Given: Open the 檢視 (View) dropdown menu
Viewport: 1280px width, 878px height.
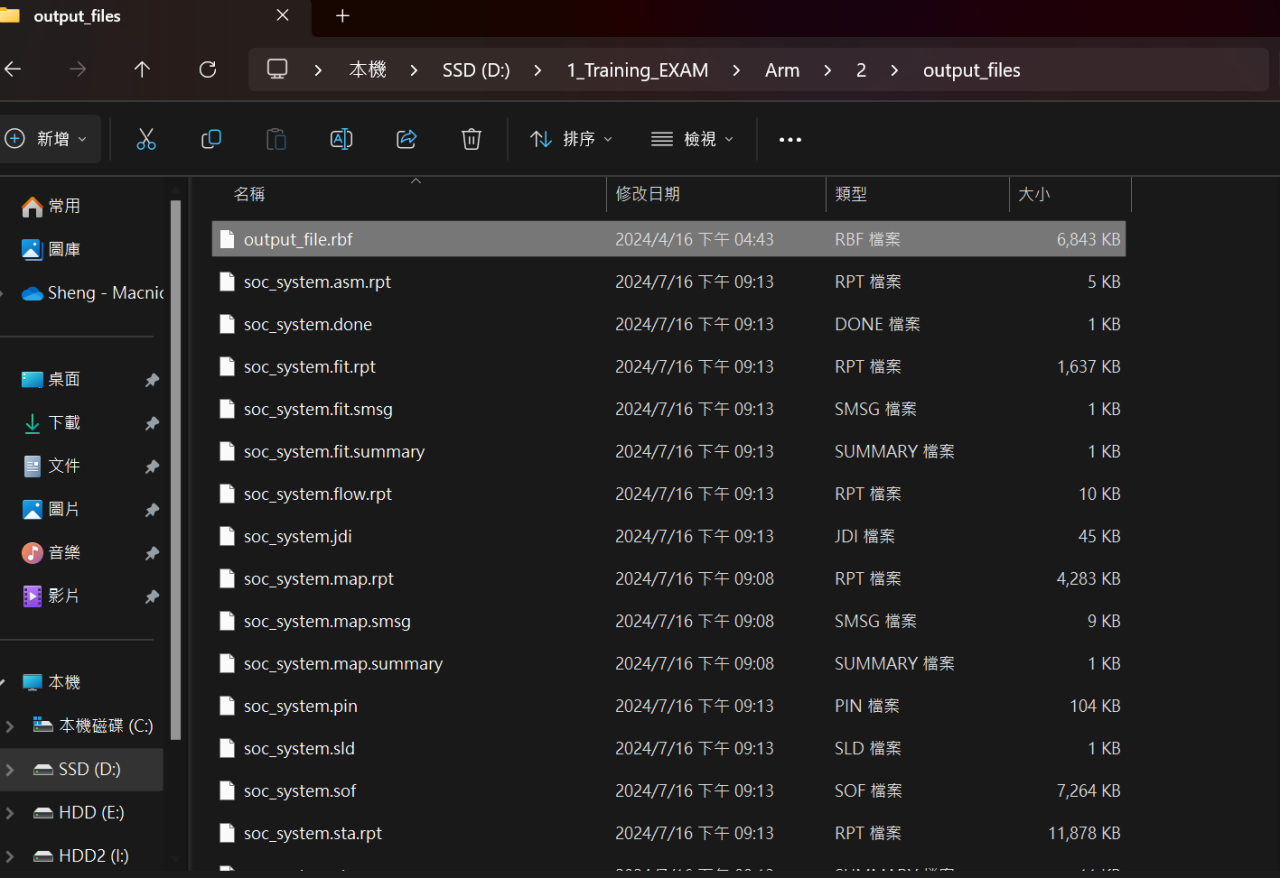Looking at the screenshot, I should pyautogui.click(x=692, y=139).
